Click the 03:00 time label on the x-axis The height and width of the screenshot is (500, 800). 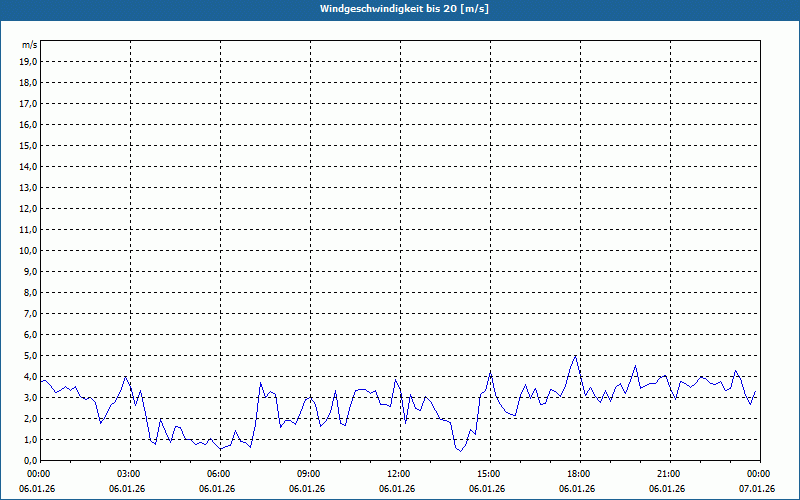[129, 473]
